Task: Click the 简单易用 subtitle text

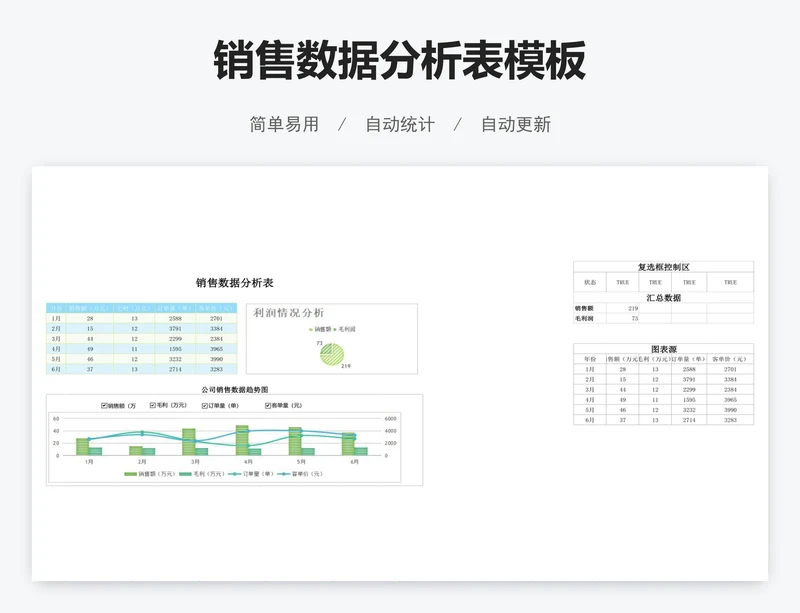Action: point(284,125)
